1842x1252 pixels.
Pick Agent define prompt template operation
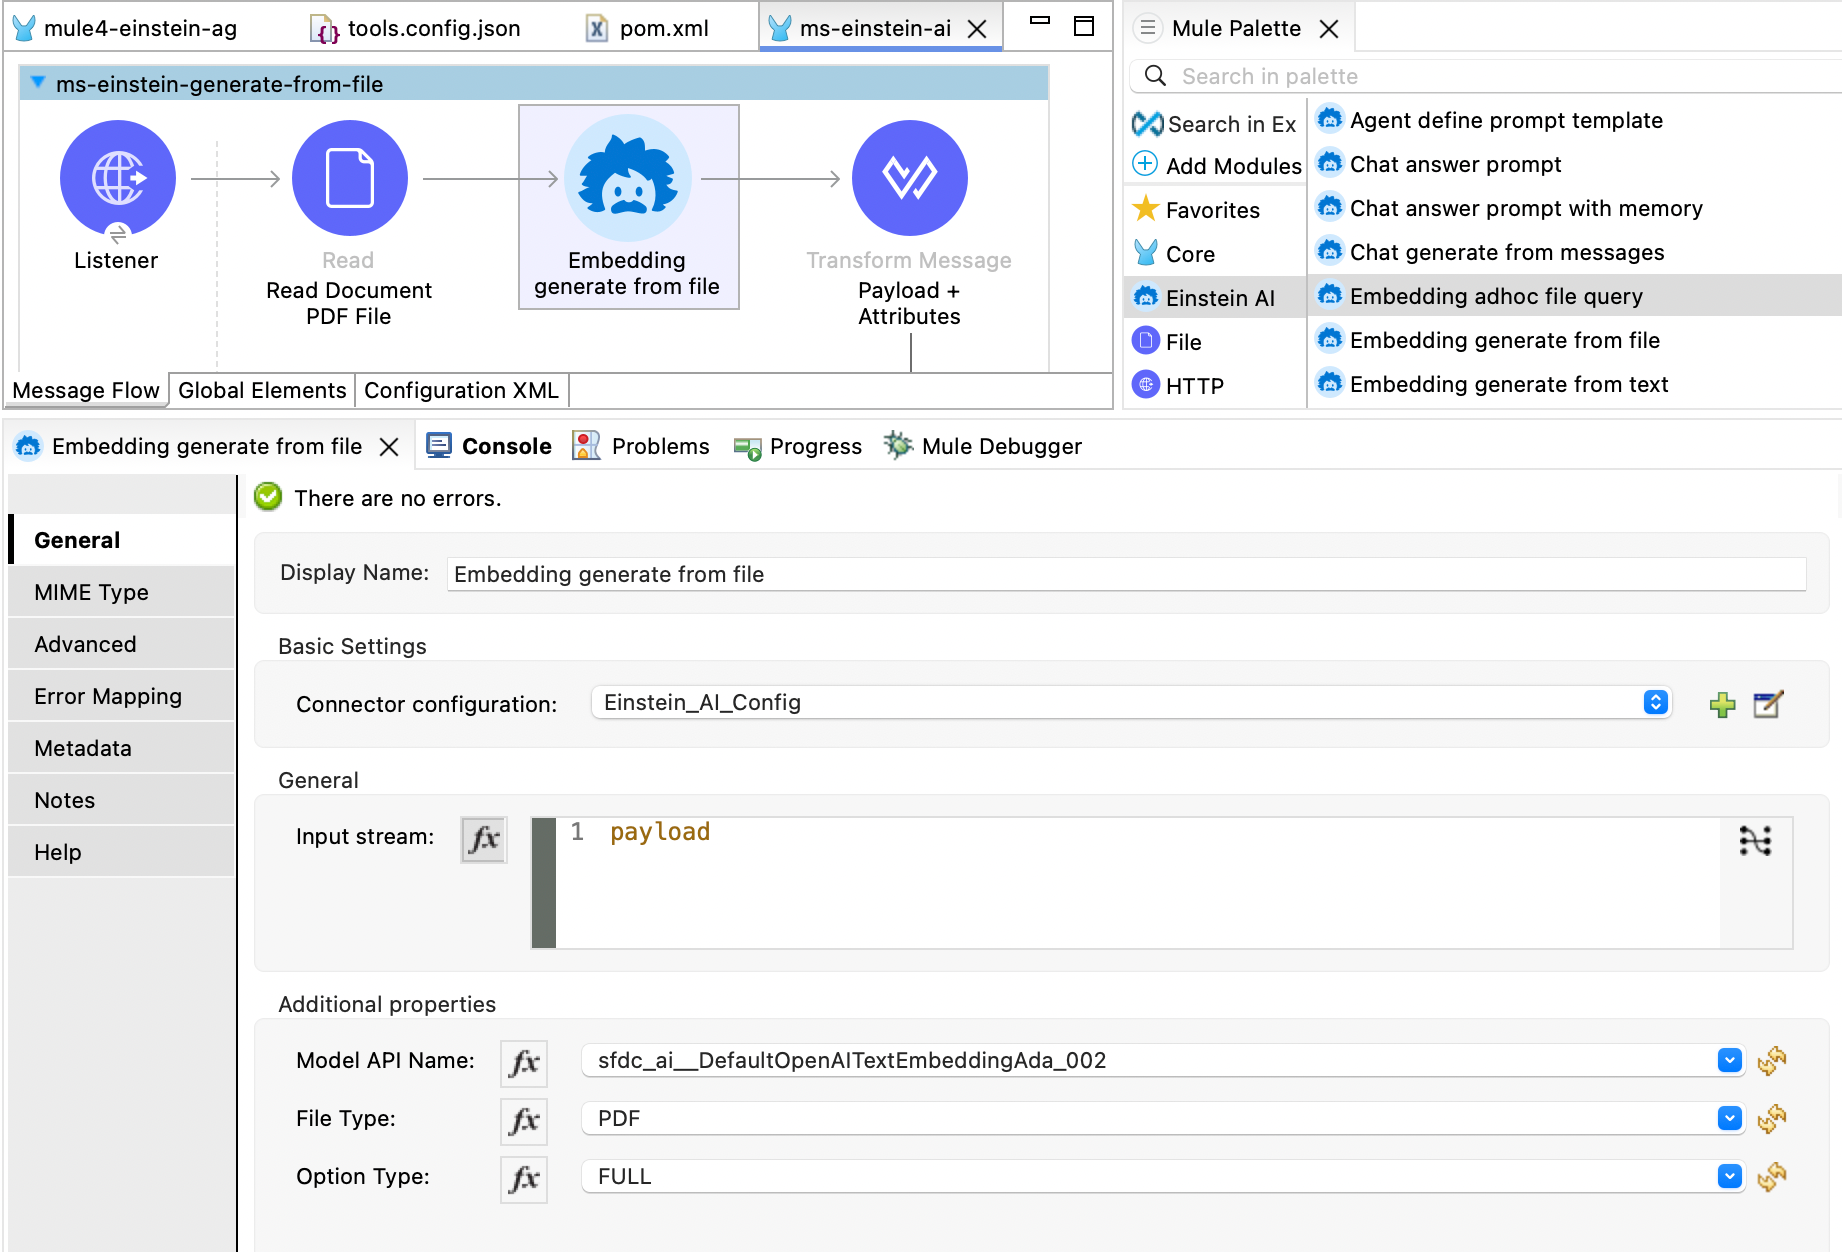[1490, 120]
